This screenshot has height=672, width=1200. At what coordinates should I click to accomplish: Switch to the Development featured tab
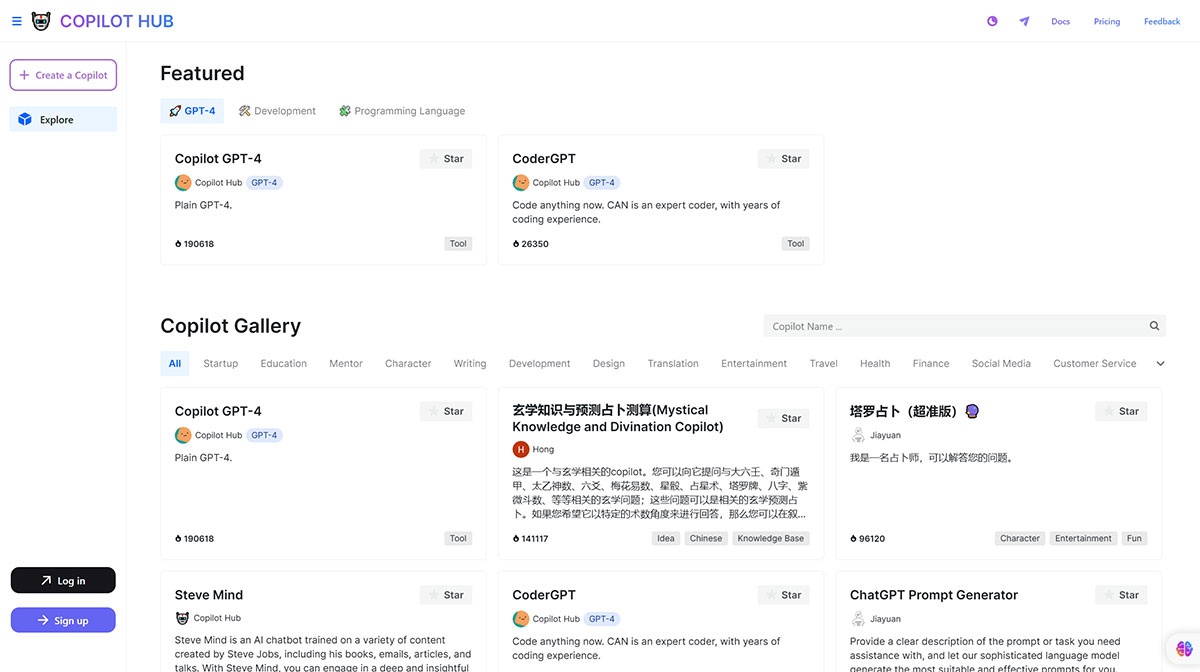277,111
